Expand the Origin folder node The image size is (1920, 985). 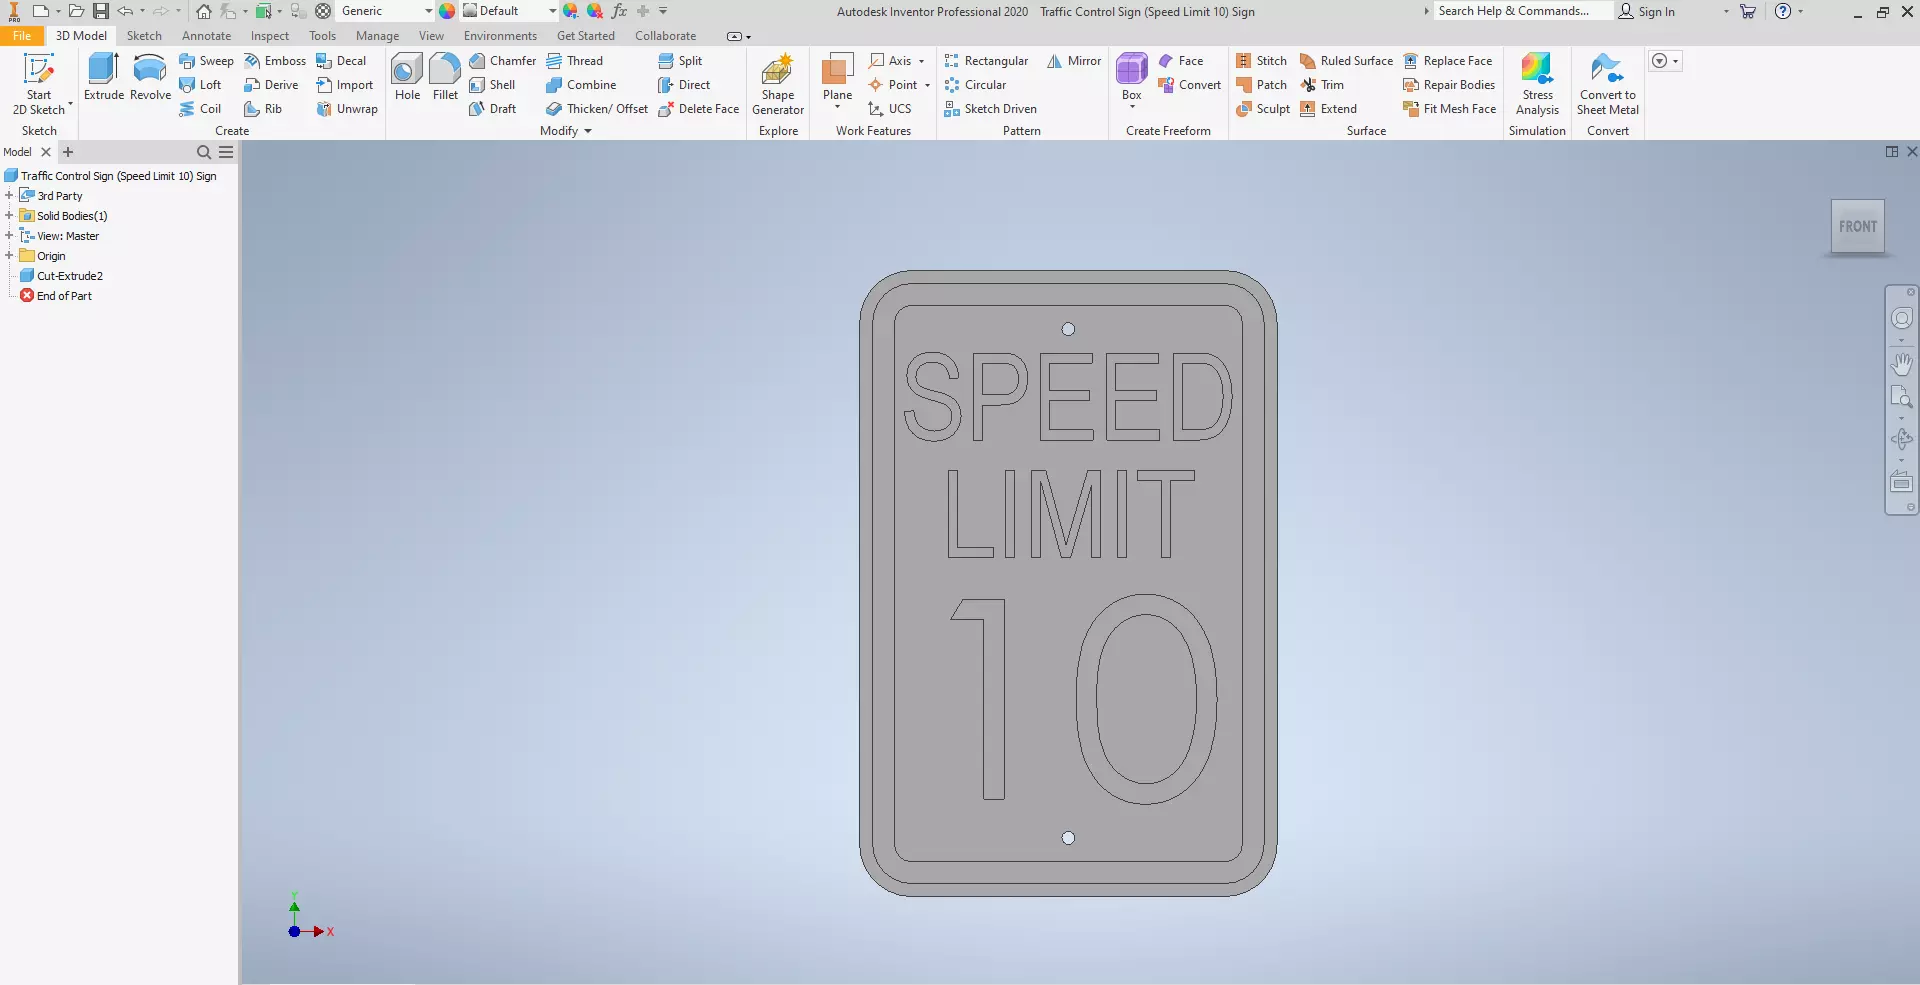pyautogui.click(x=9, y=256)
